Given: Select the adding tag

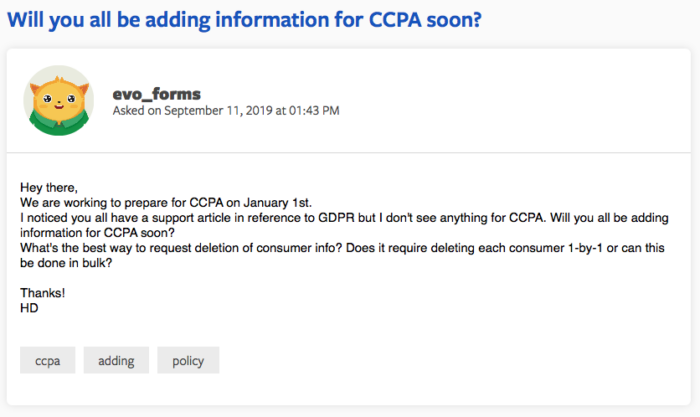Looking at the screenshot, I should tap(116, 360).
